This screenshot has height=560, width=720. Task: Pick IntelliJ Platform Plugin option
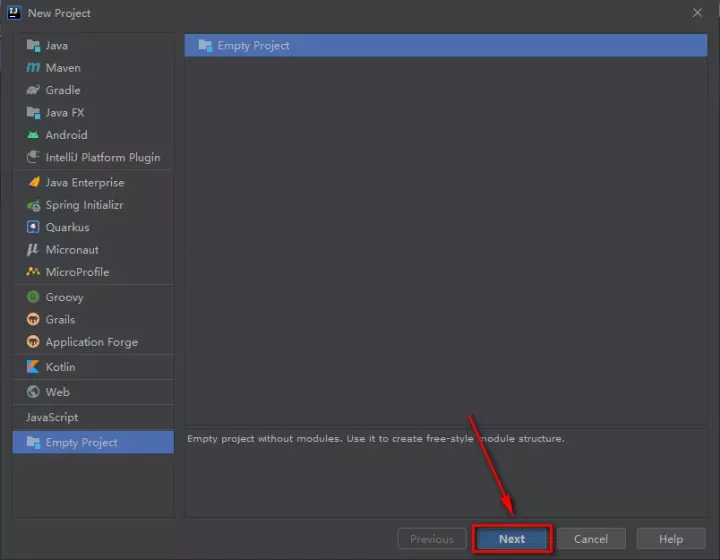click(x=102, y=157)
